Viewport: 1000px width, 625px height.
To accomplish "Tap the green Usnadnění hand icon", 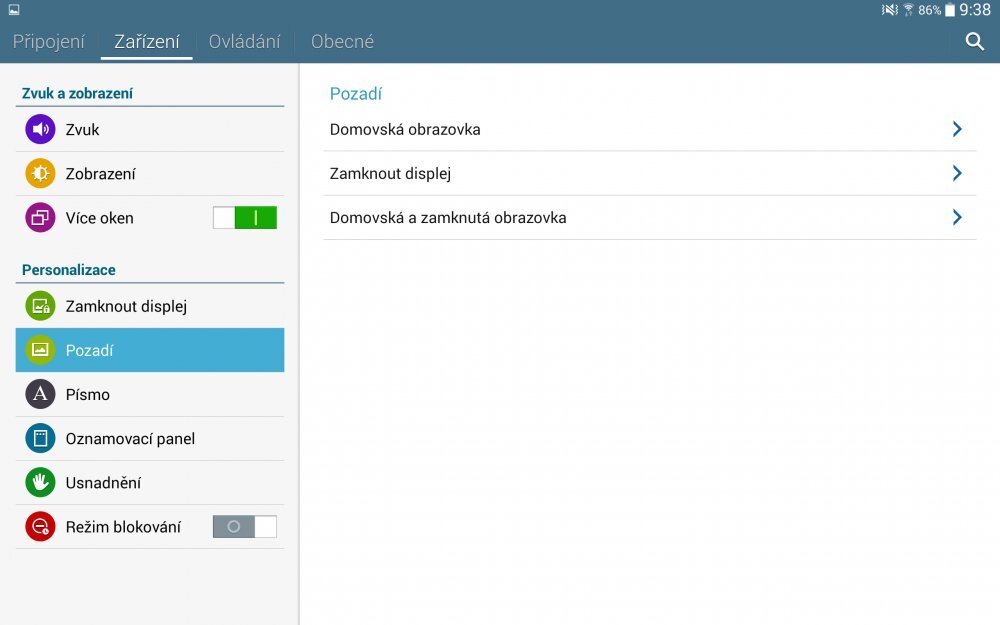I will tap(40, 482).
